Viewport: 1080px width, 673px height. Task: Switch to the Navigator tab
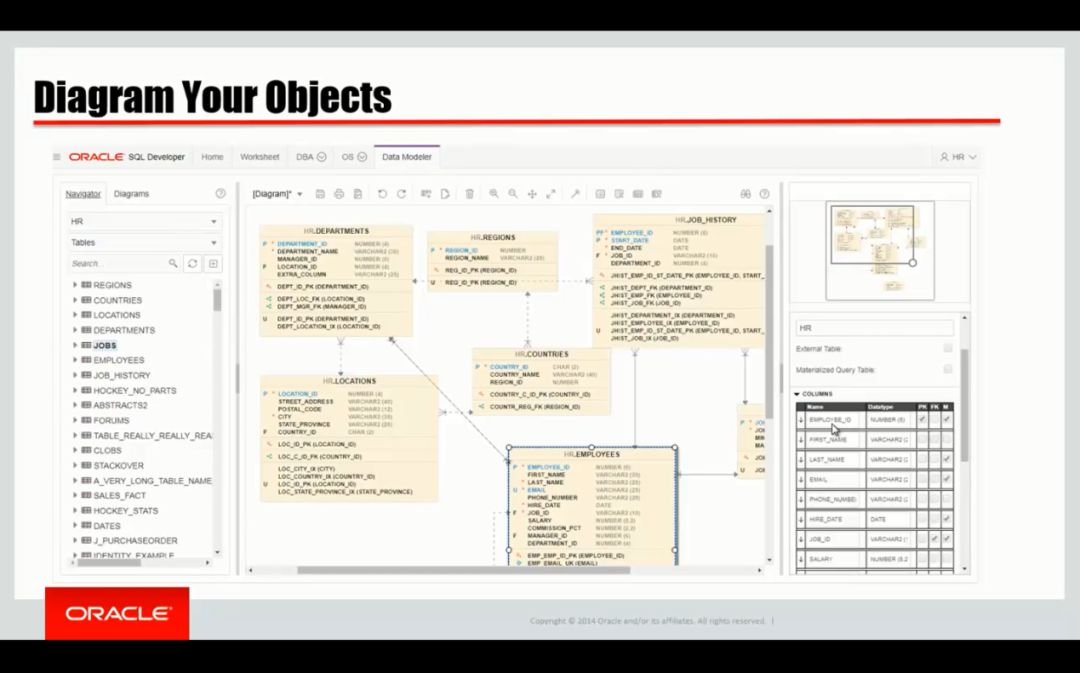click(x=83, y=194)
